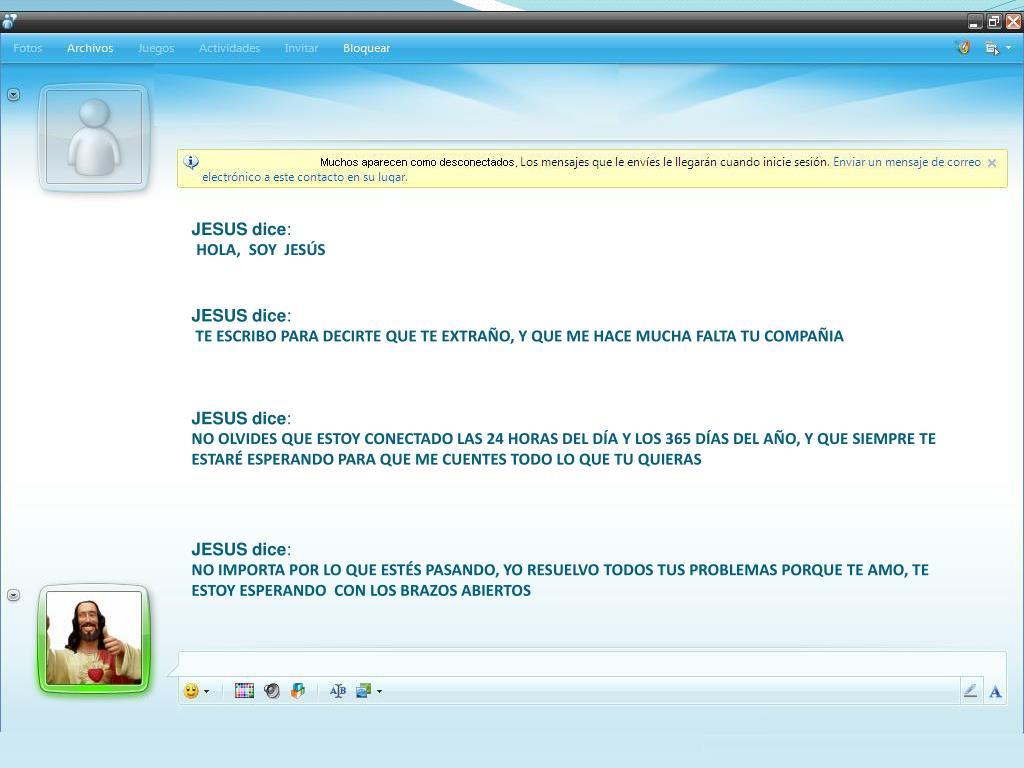Close the conversation window
Screen dimensions: 1024x768
[x=1014, y=22]
